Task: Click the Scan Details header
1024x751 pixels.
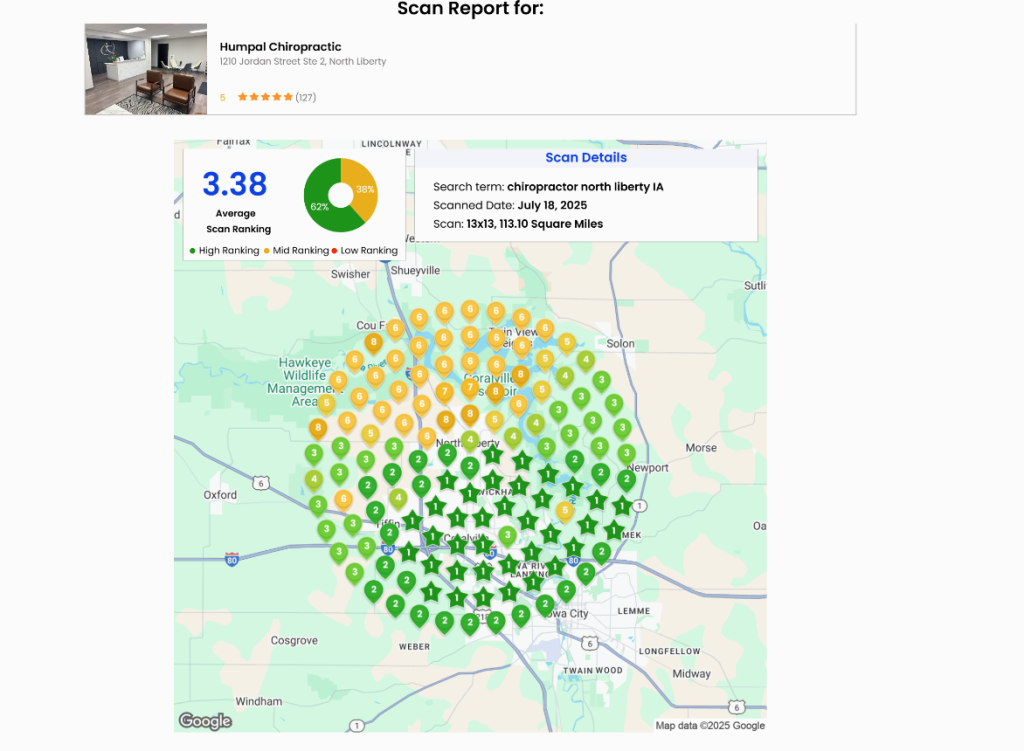Action: 586,157
